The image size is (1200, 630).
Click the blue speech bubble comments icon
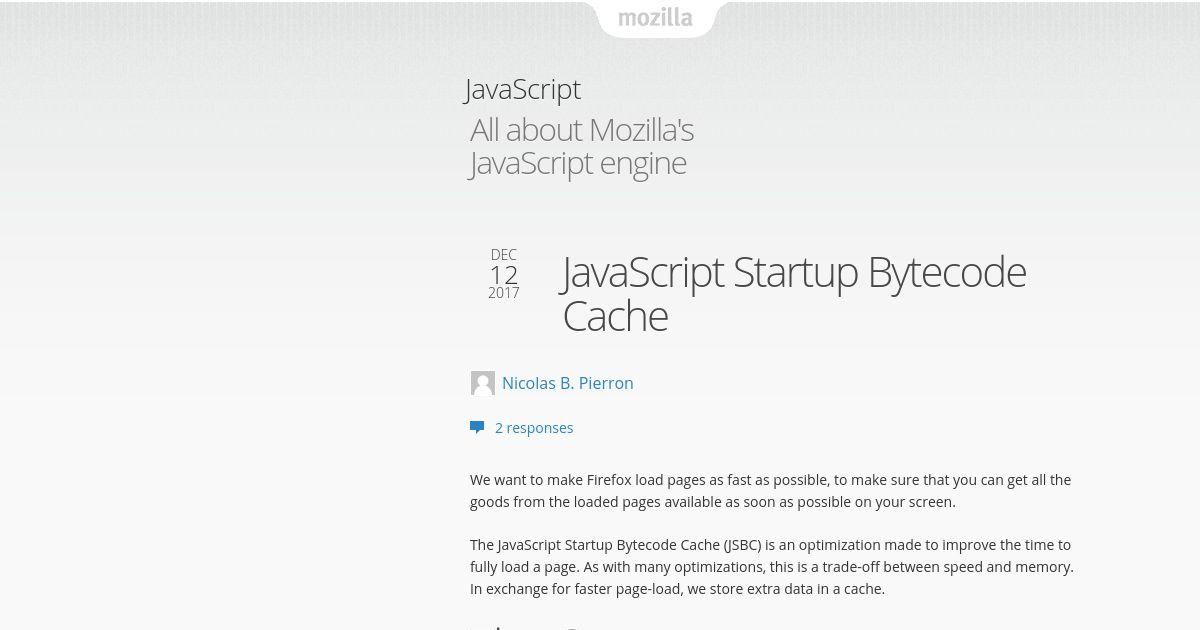477,427
